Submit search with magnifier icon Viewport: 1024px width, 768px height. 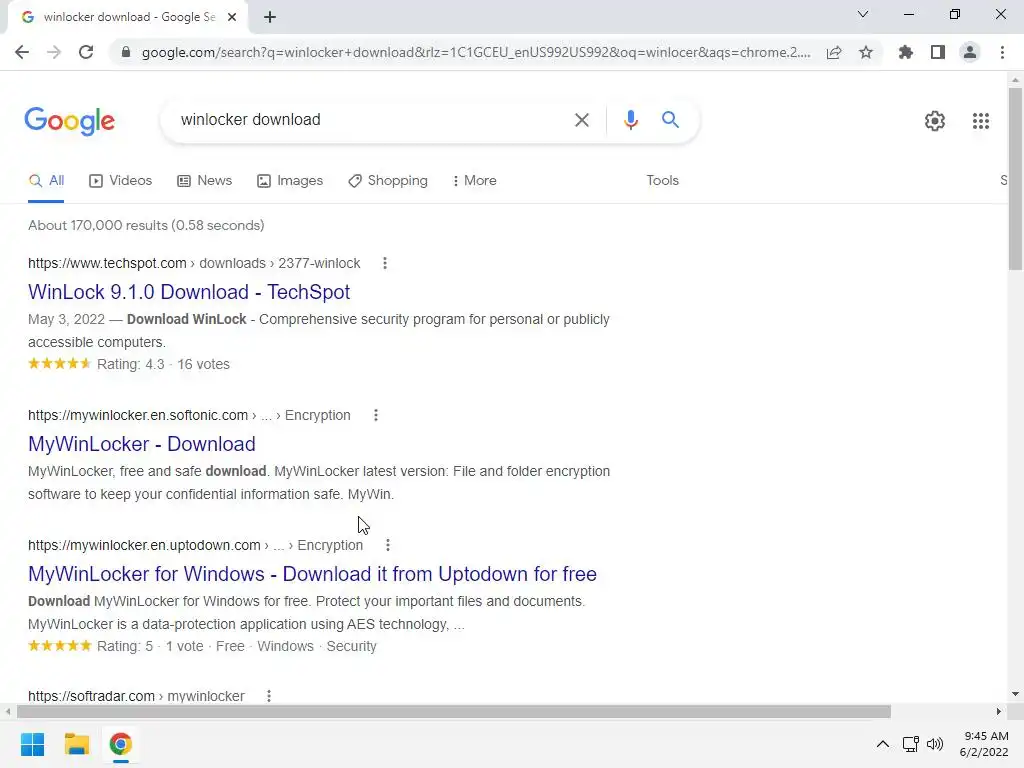click(x=671, y=120)
